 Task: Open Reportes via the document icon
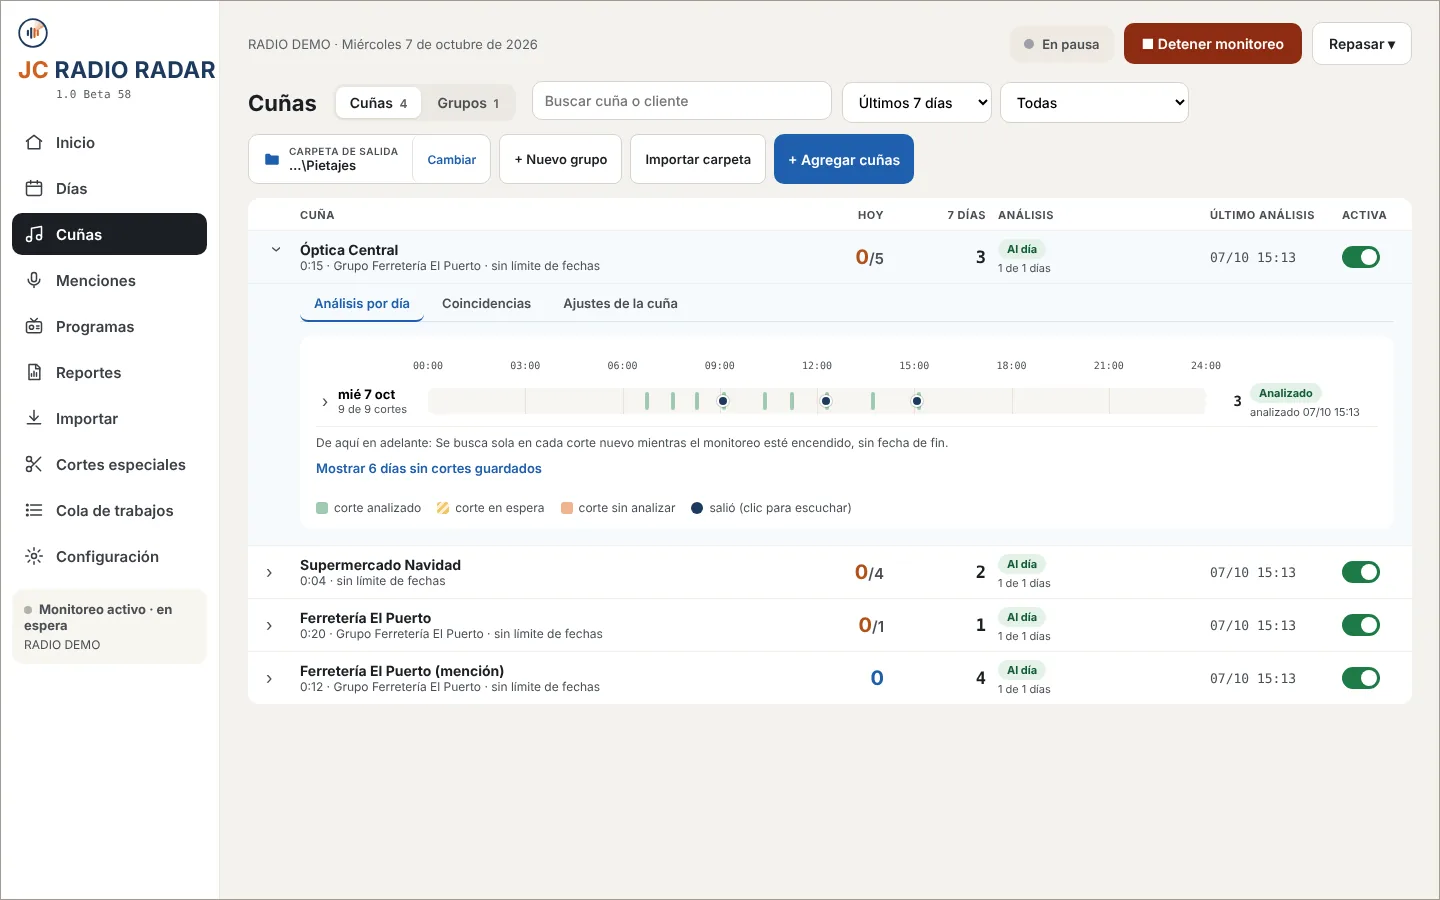click(34, 373)
